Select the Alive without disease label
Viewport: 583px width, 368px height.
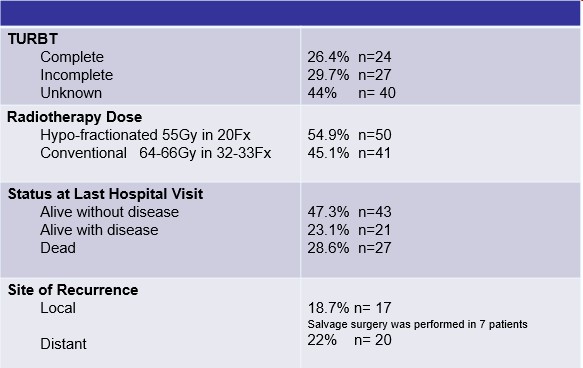click(109, 212)
